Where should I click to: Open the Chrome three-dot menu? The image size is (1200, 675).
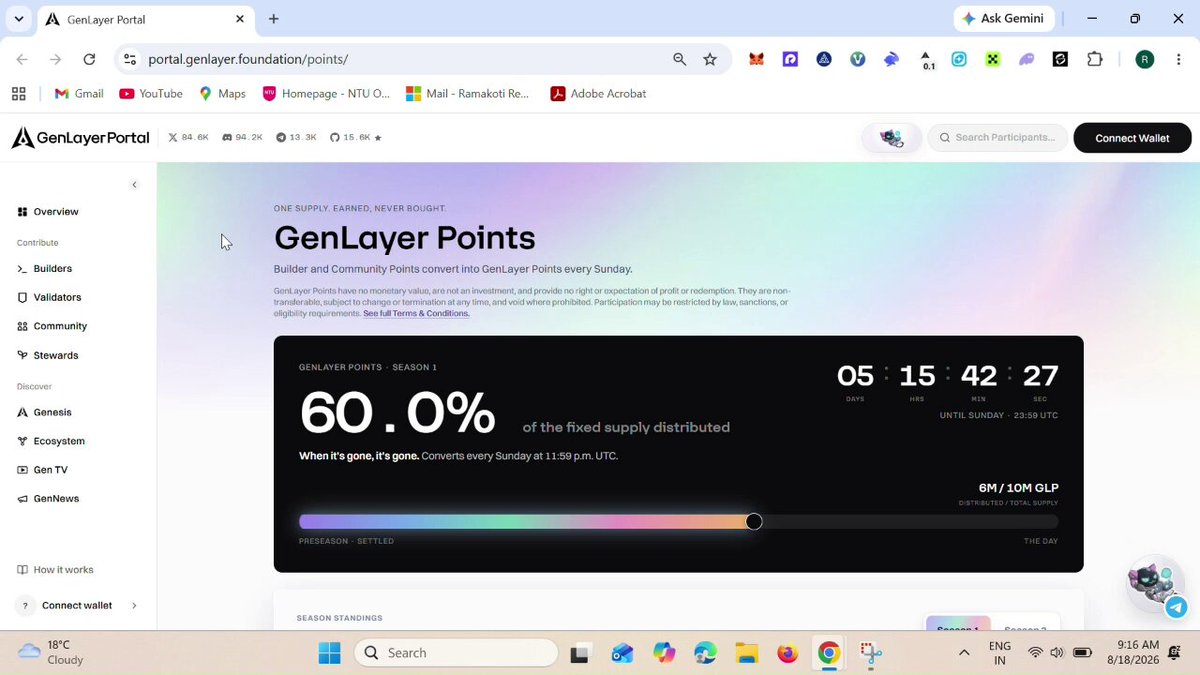coord(1178,60)
